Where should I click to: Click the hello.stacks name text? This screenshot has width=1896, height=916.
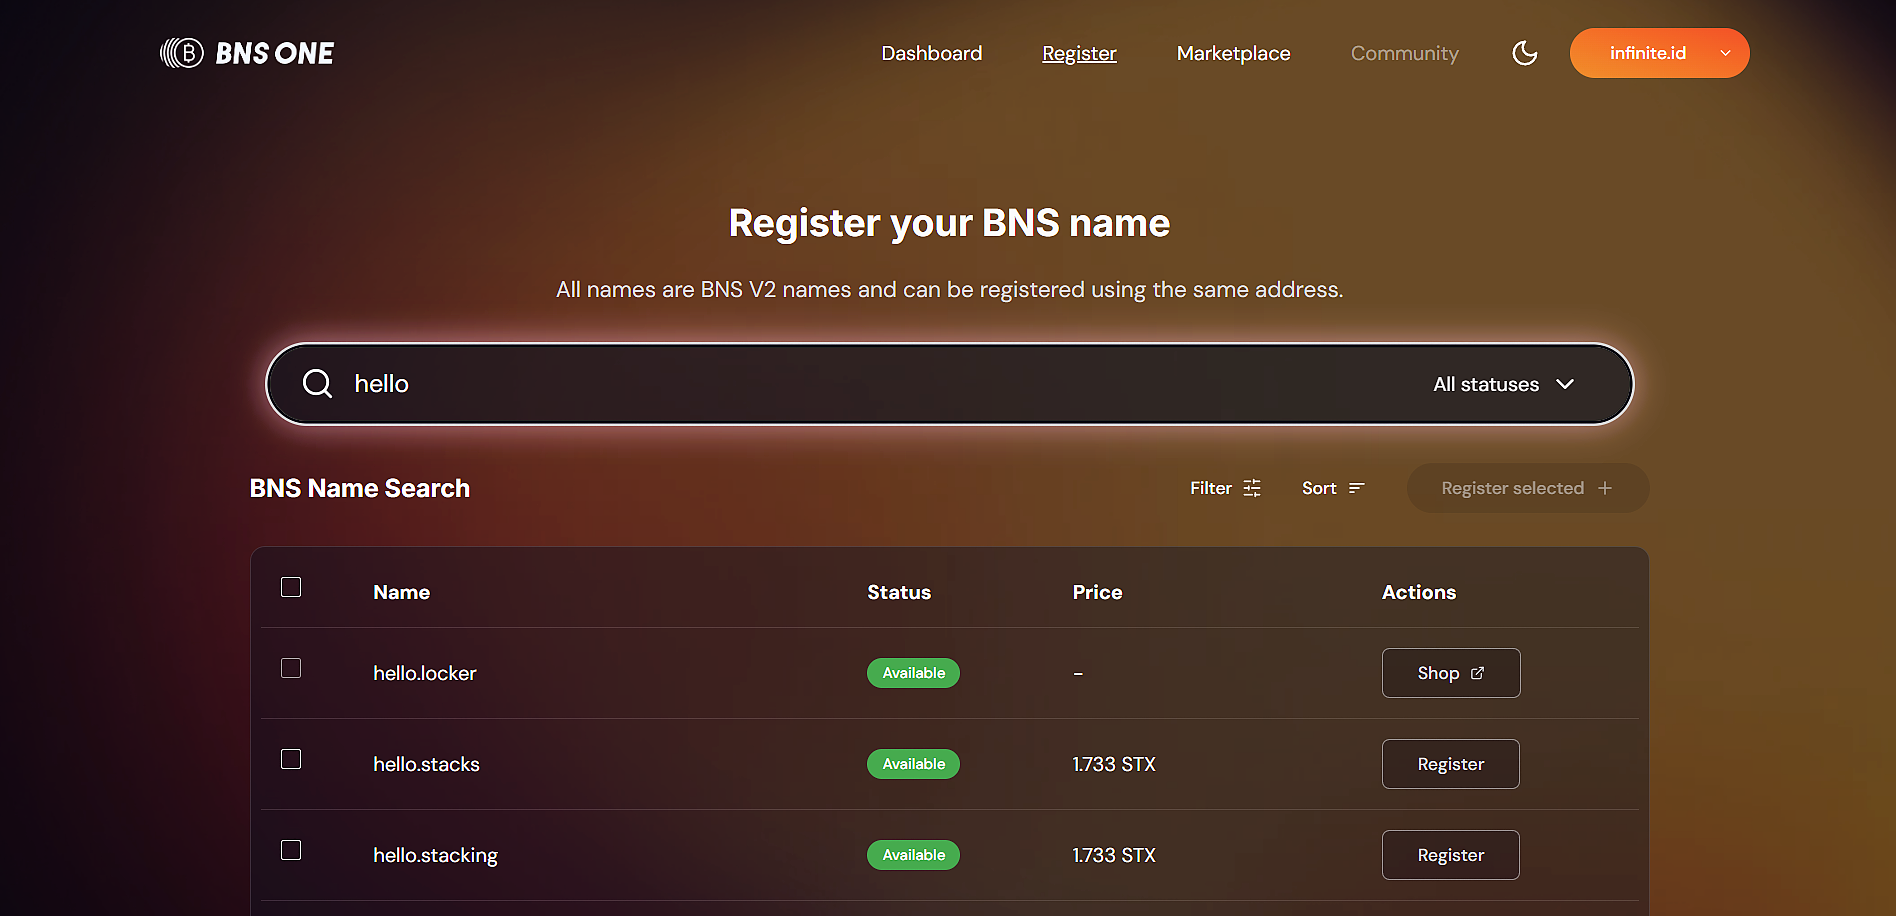[426, 764]
